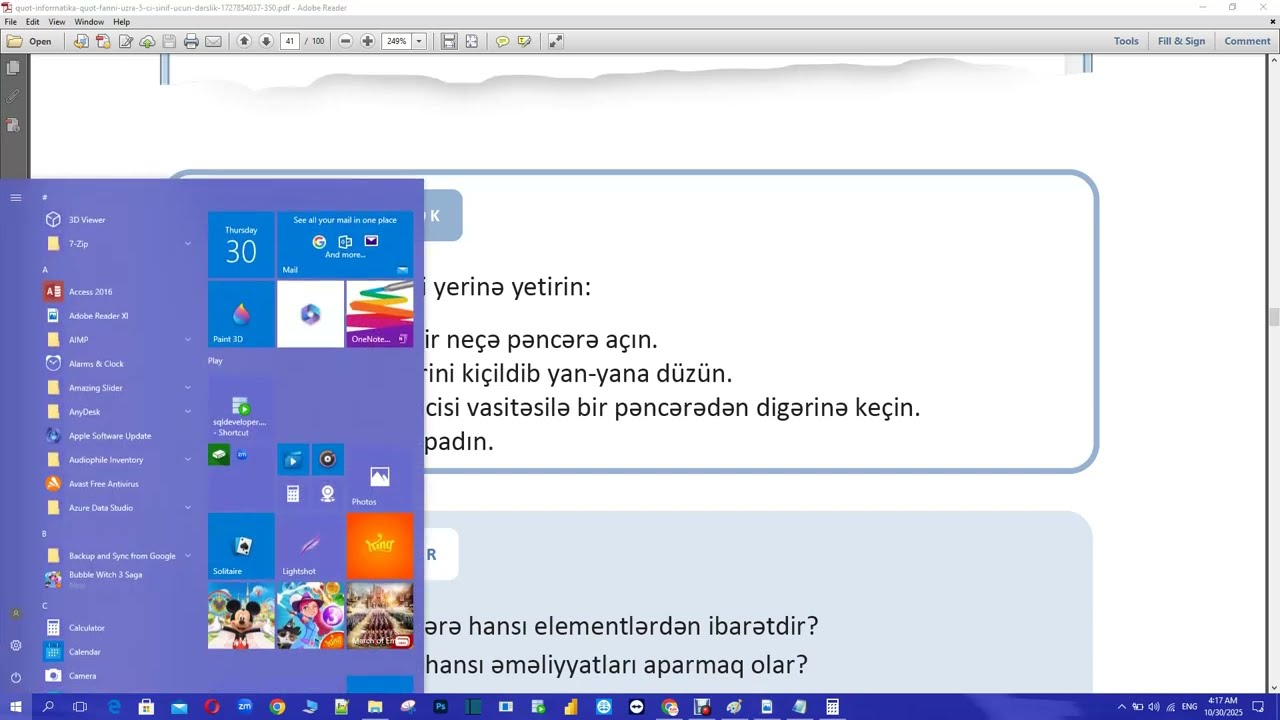Click the fit one full page icon
The image size is (1280, 720).
pyautogui.click(x=472, y=41)
